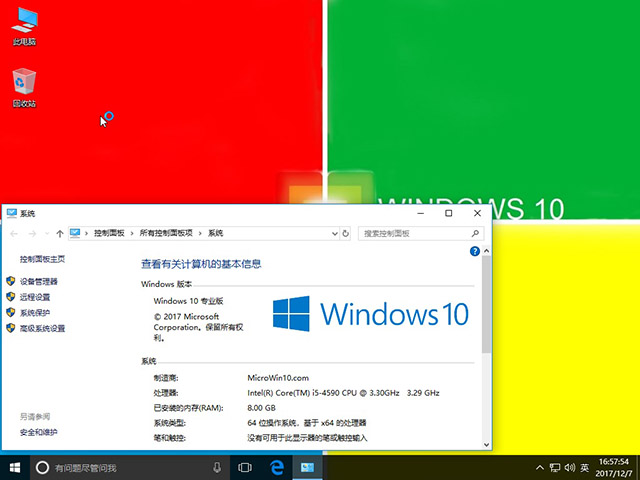This screenshot has width=640, height=480.
Task: Click shield icon beside 远程设置
Action: click(x=11, y=296)
